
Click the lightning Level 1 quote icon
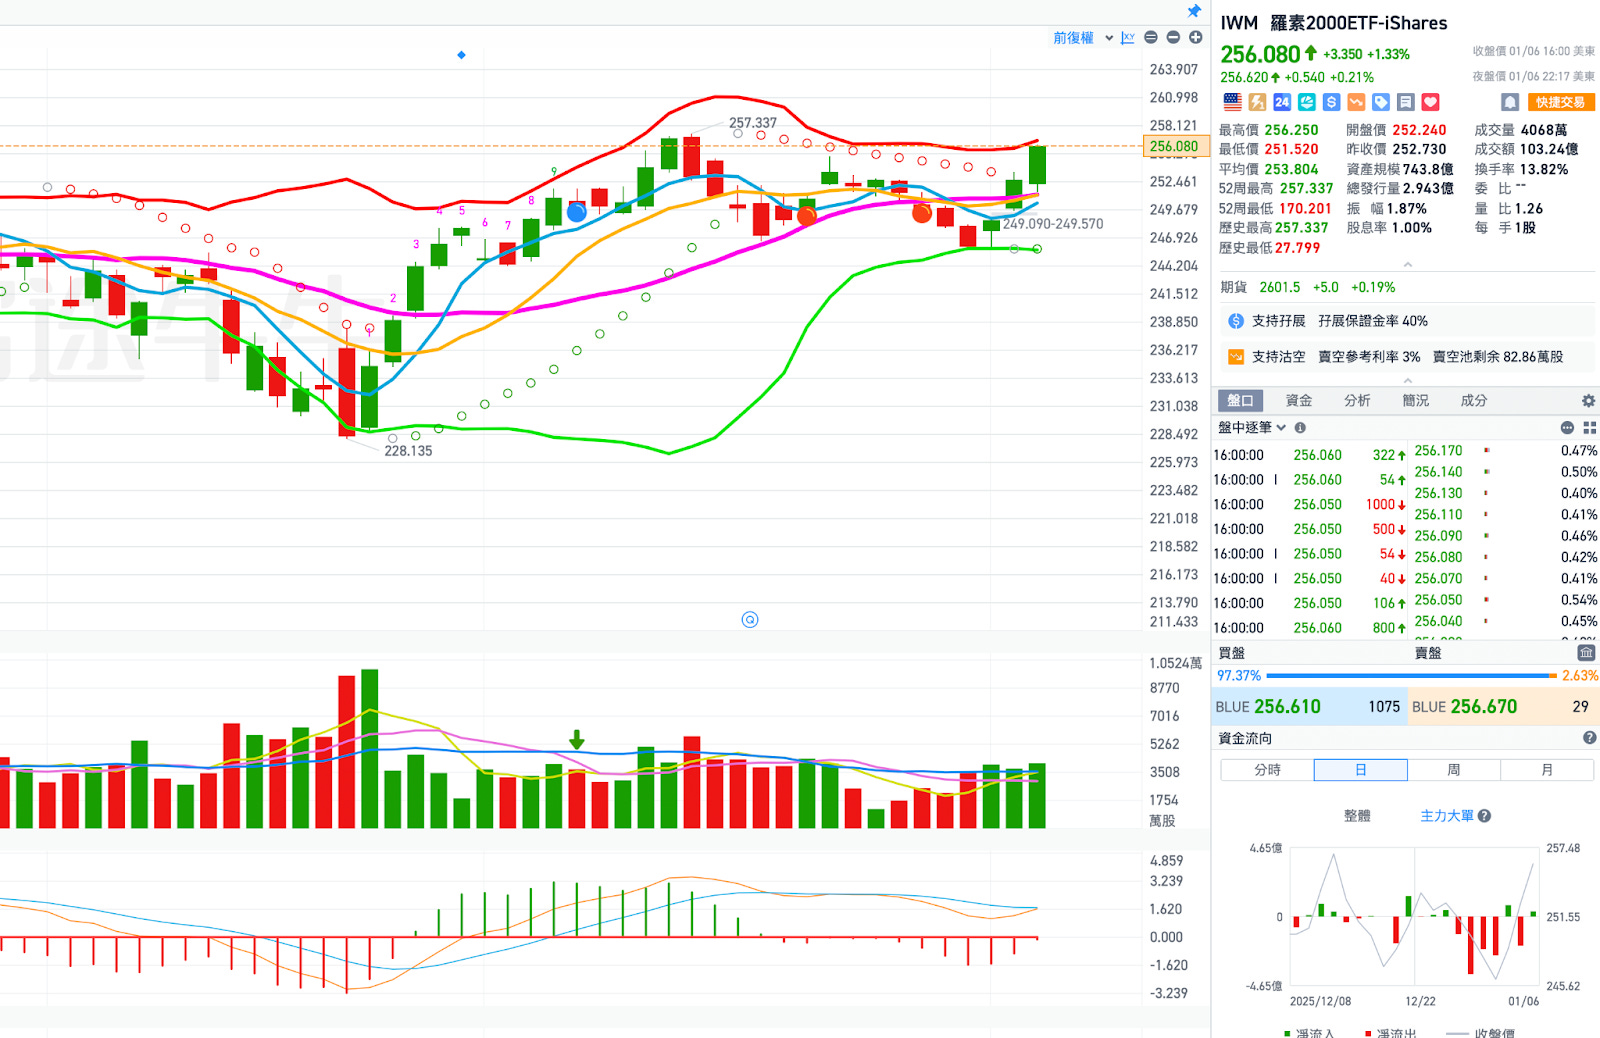(1258, 102)
